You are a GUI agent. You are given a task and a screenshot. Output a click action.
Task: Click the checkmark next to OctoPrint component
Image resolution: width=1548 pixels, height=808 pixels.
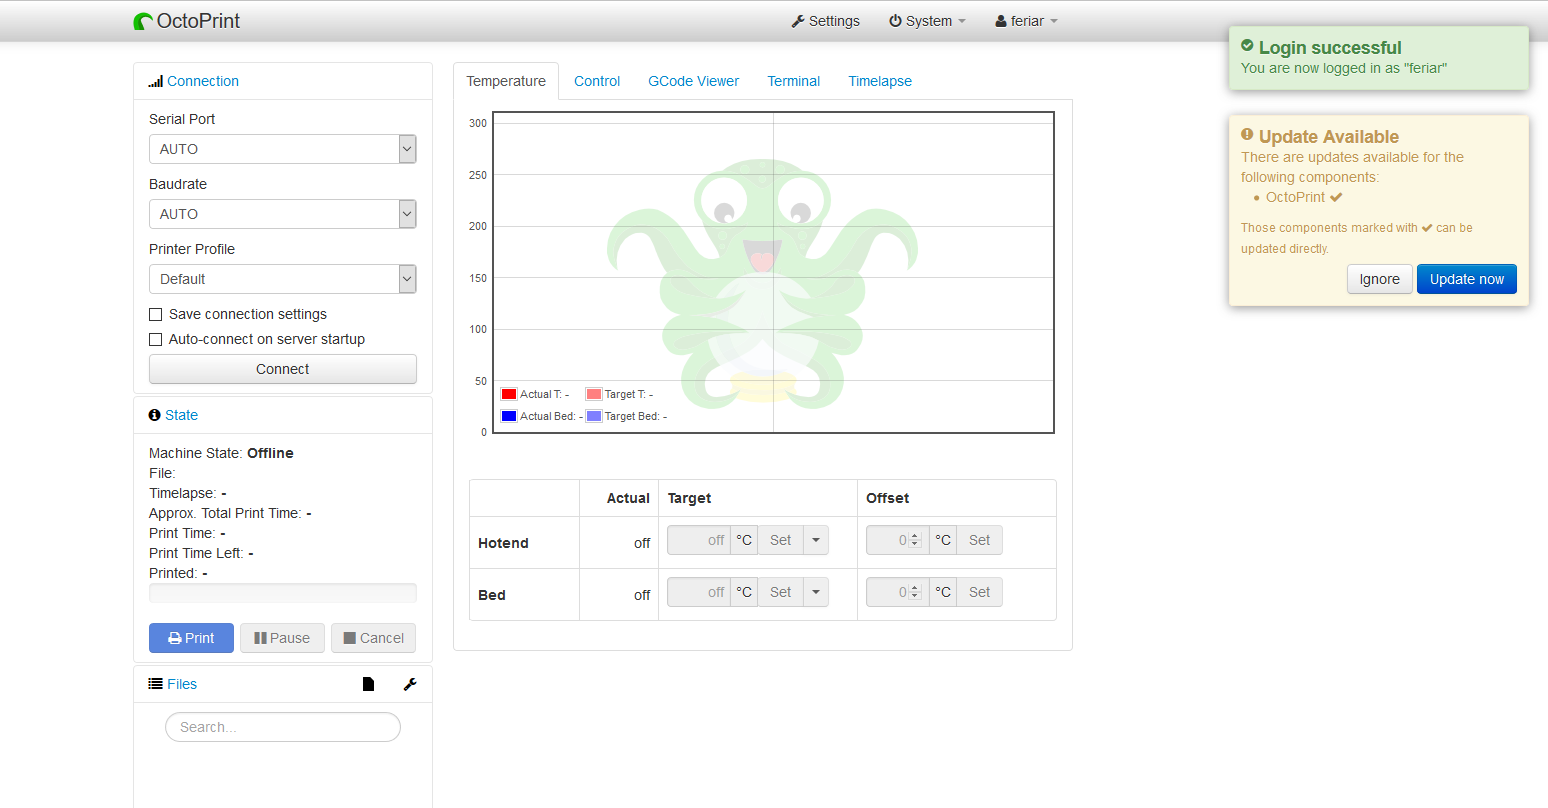pyautogui.click(x=1336, y=198)
